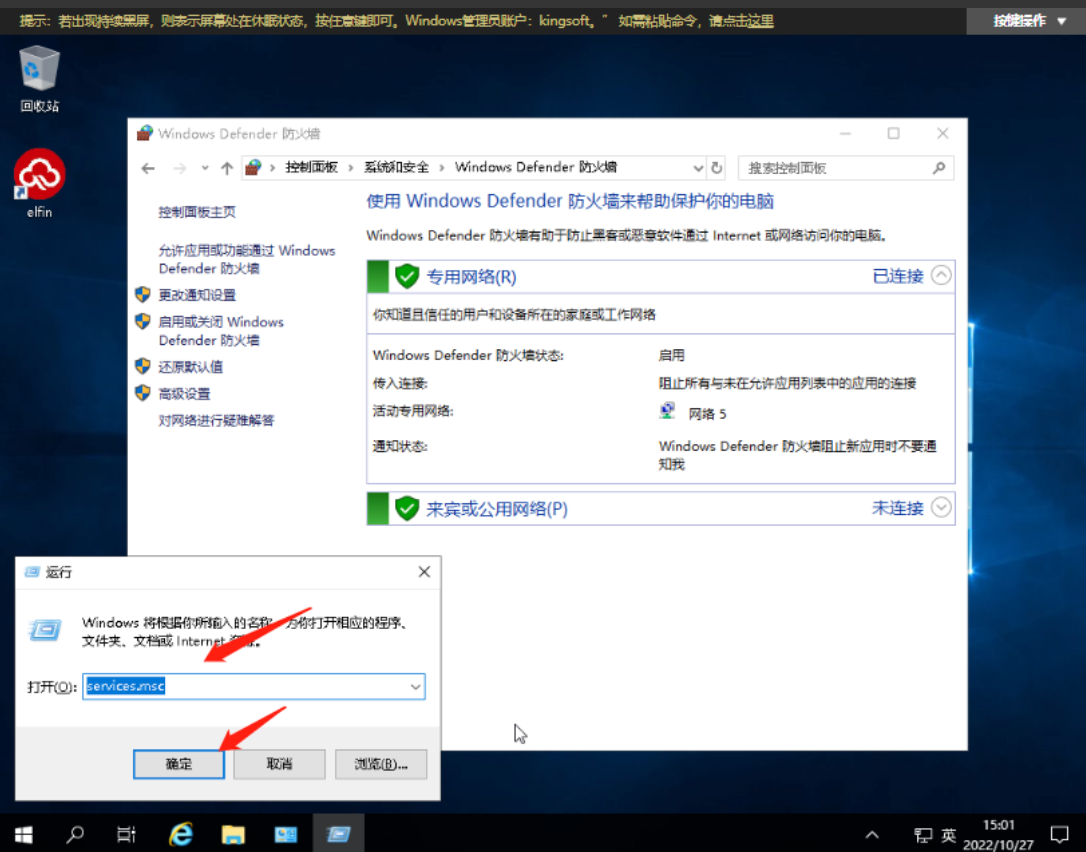Click 还原默认值 link
Viewport: 1086px width, 852px height.
190,367
